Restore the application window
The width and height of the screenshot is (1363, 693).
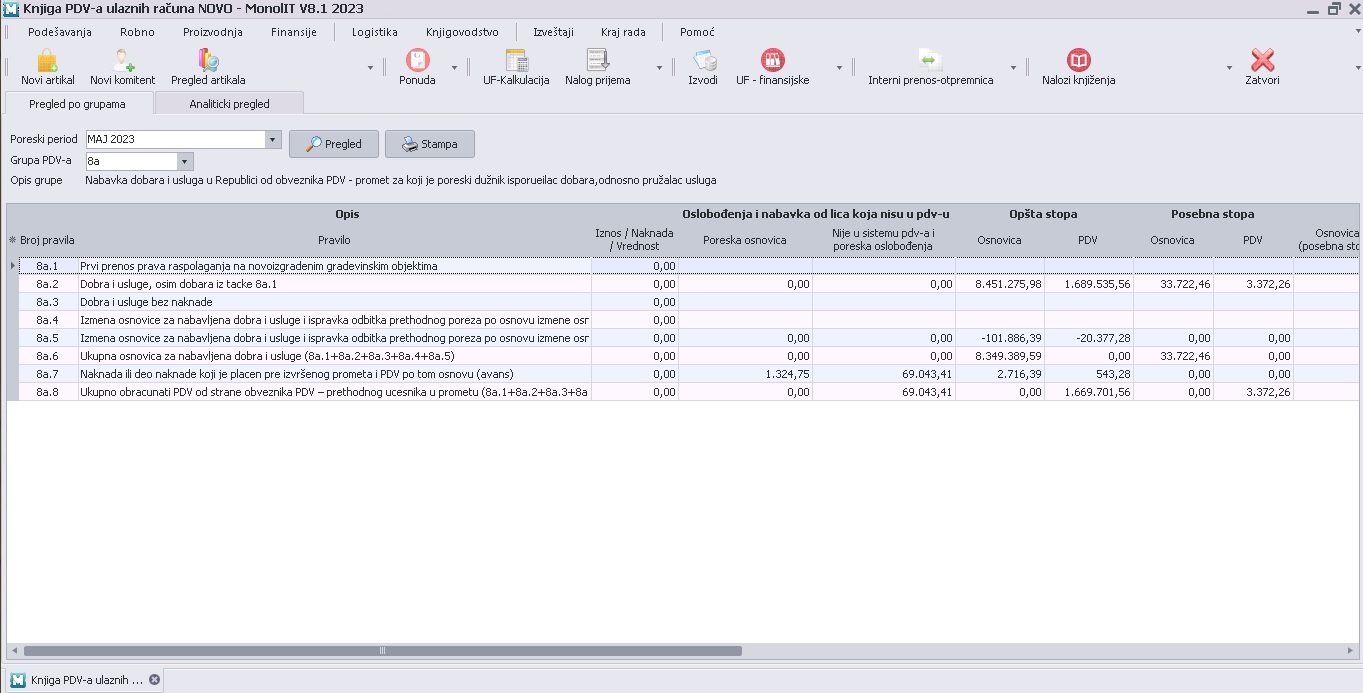(1334, 9)
